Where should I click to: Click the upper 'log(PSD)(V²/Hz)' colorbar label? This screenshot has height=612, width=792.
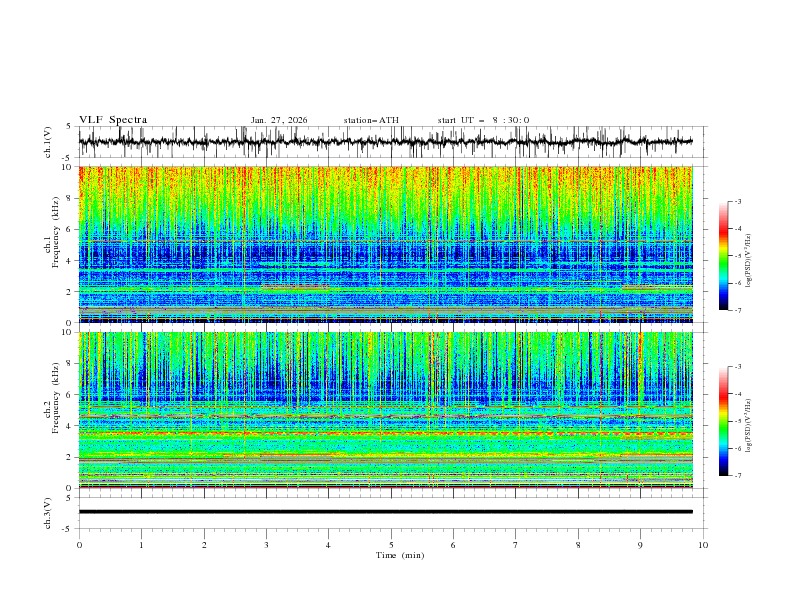click(748, 261)
